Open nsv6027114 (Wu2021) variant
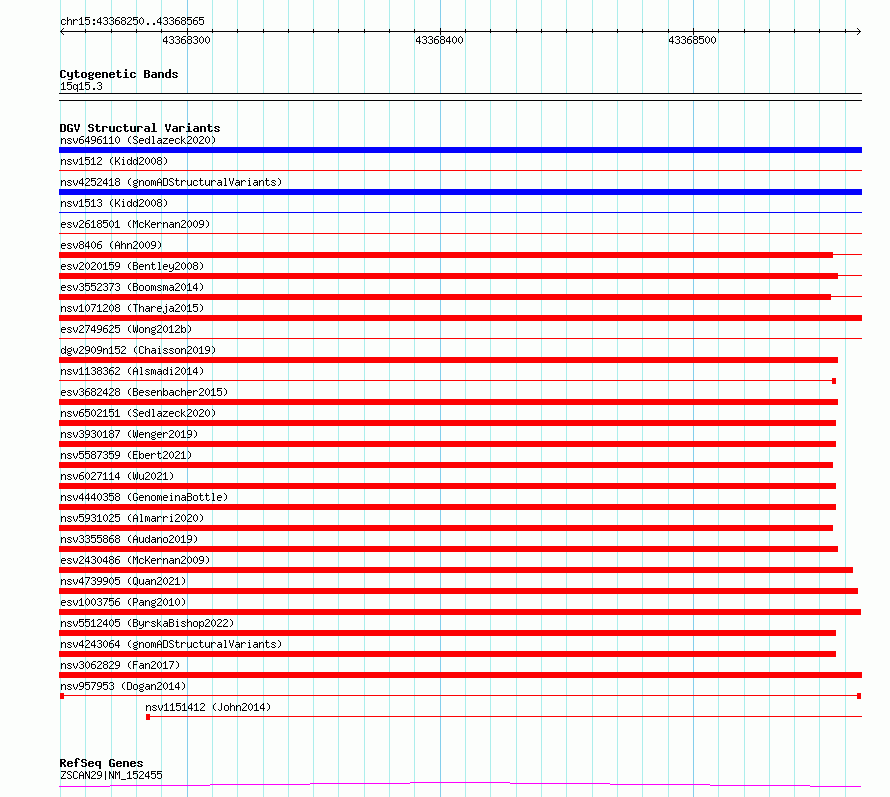This screenshot has height=797, width=890. coord(117,476)
